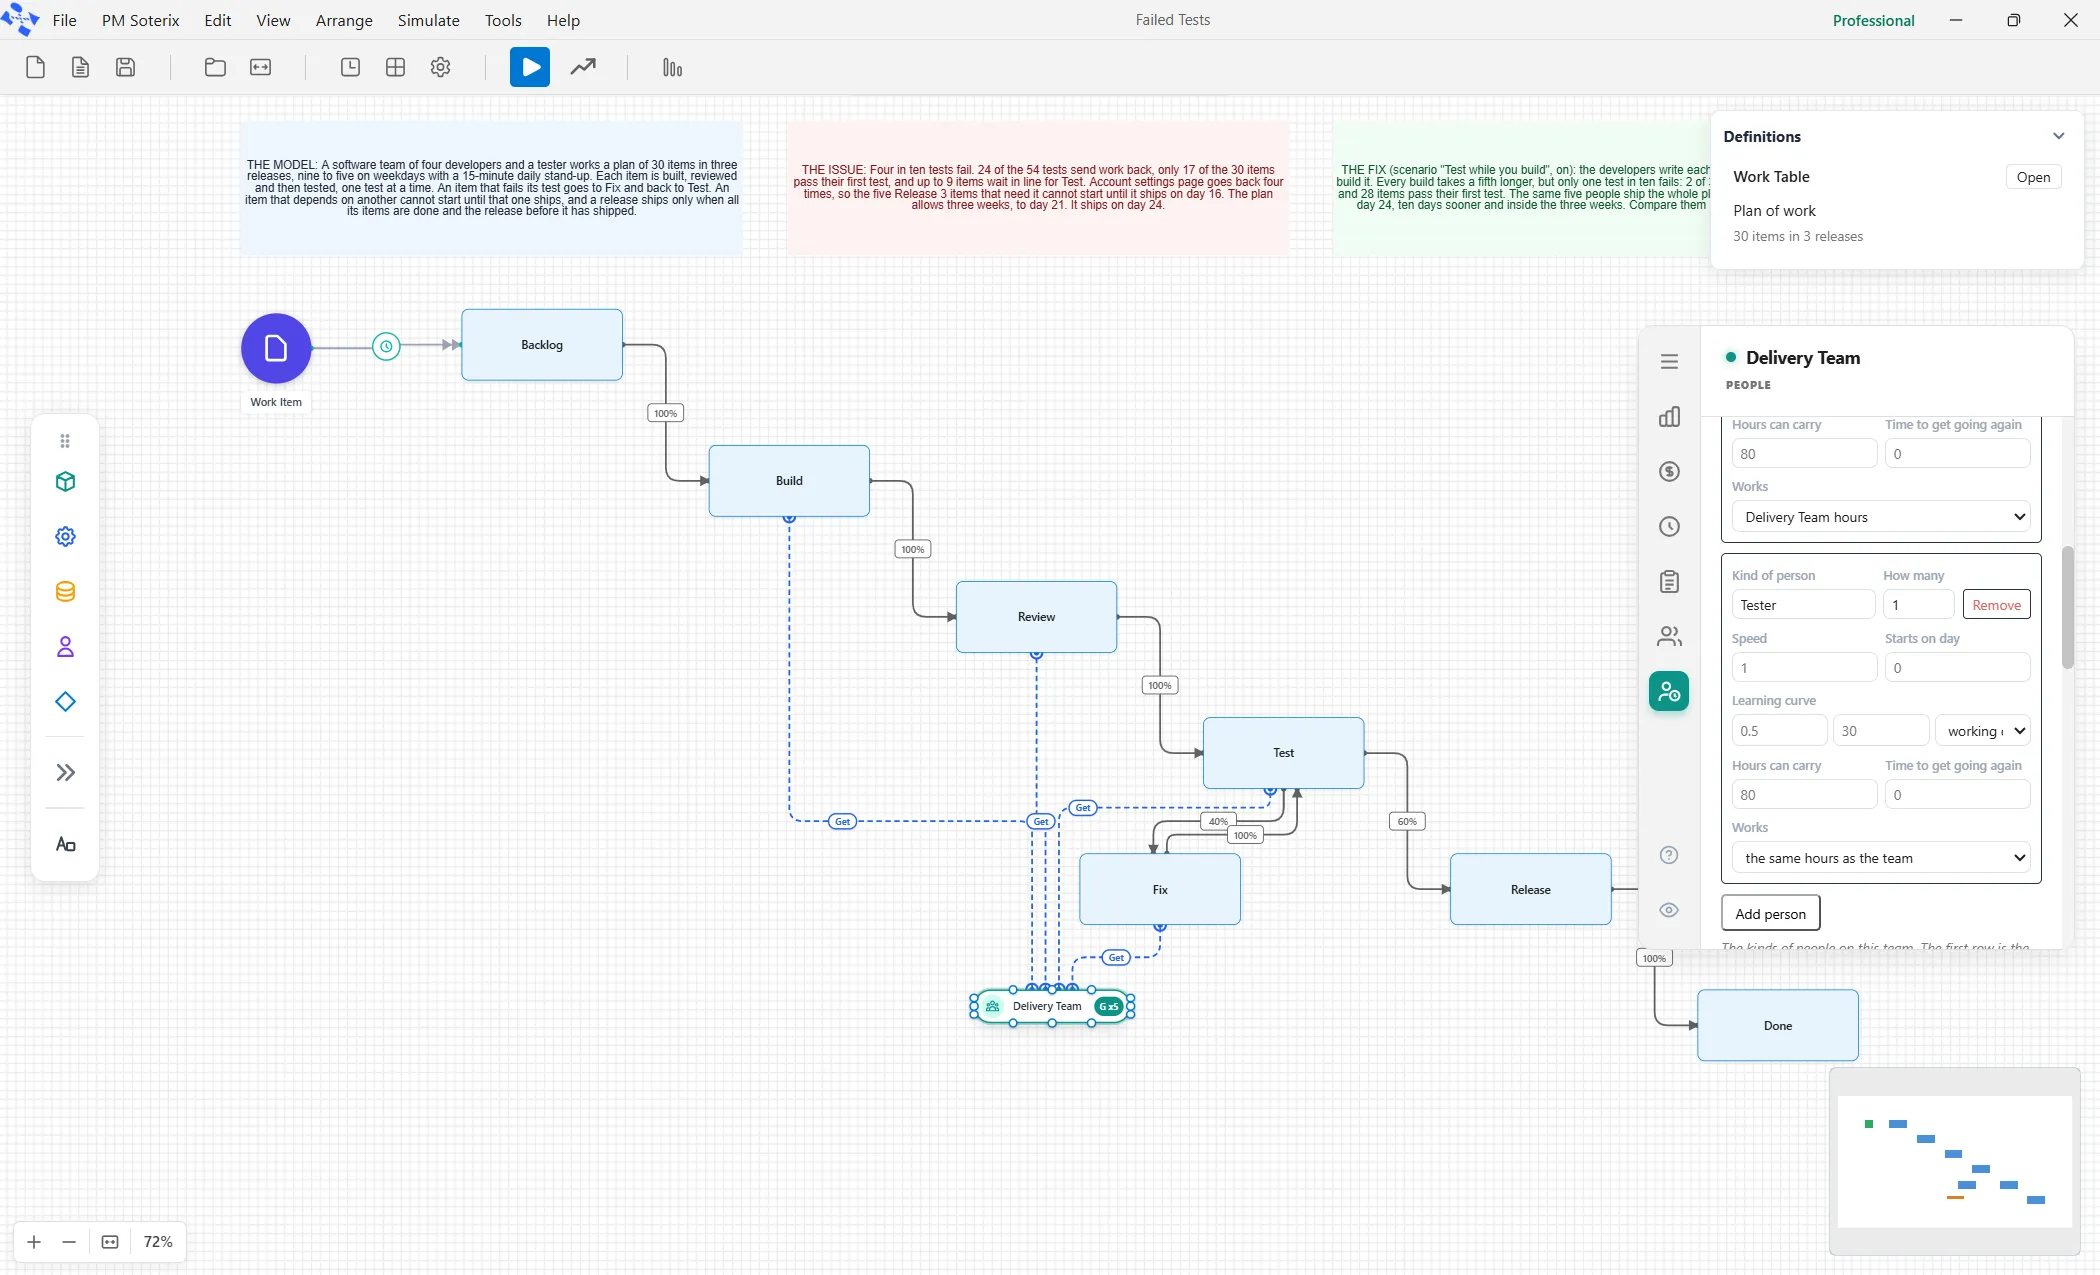Click the table grid toolbar icon
This screenshot has width=2100, height=1275.
(395, 67)
